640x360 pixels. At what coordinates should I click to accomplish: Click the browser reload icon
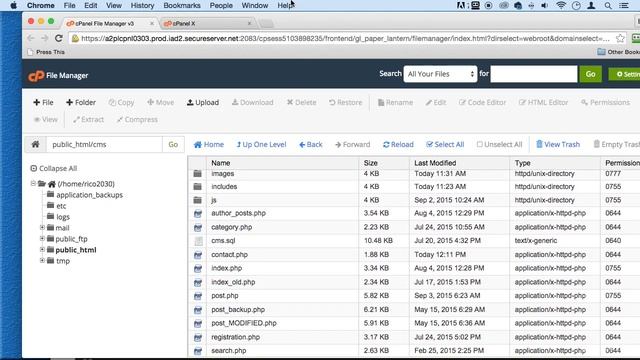coord(59,38)
